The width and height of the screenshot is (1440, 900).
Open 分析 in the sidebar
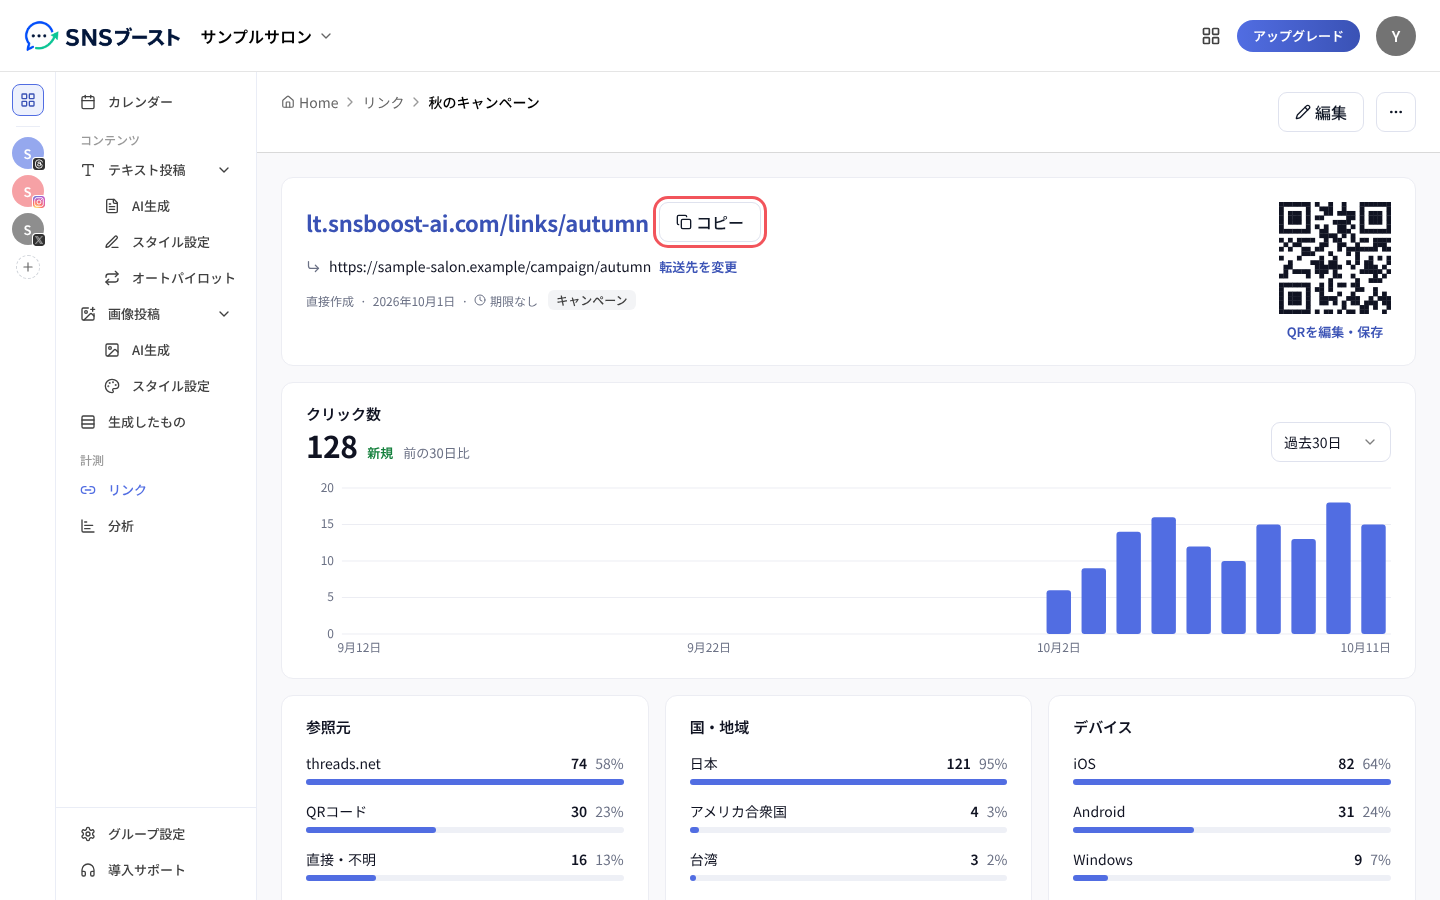[x=156, y=526]
